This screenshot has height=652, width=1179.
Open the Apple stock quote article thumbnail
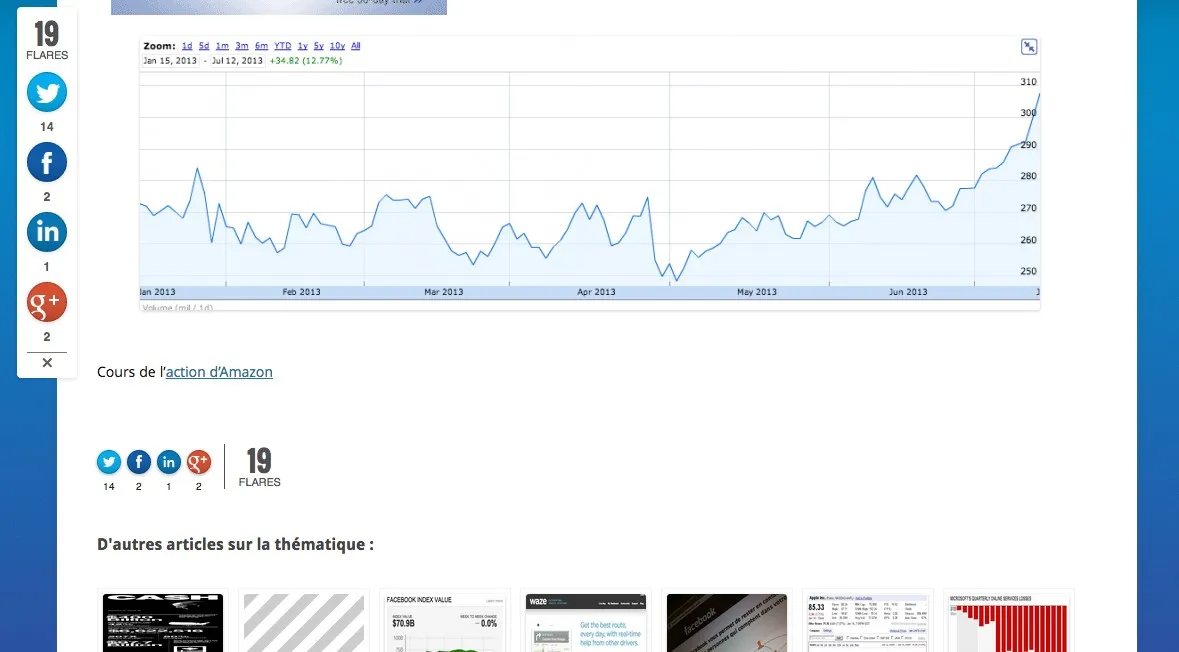click(868, 623)
